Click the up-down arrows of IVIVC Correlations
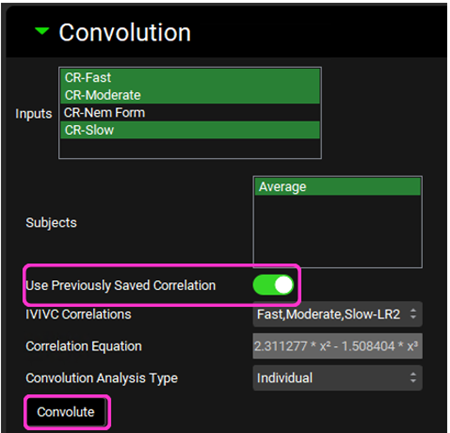 coord(413,314)
